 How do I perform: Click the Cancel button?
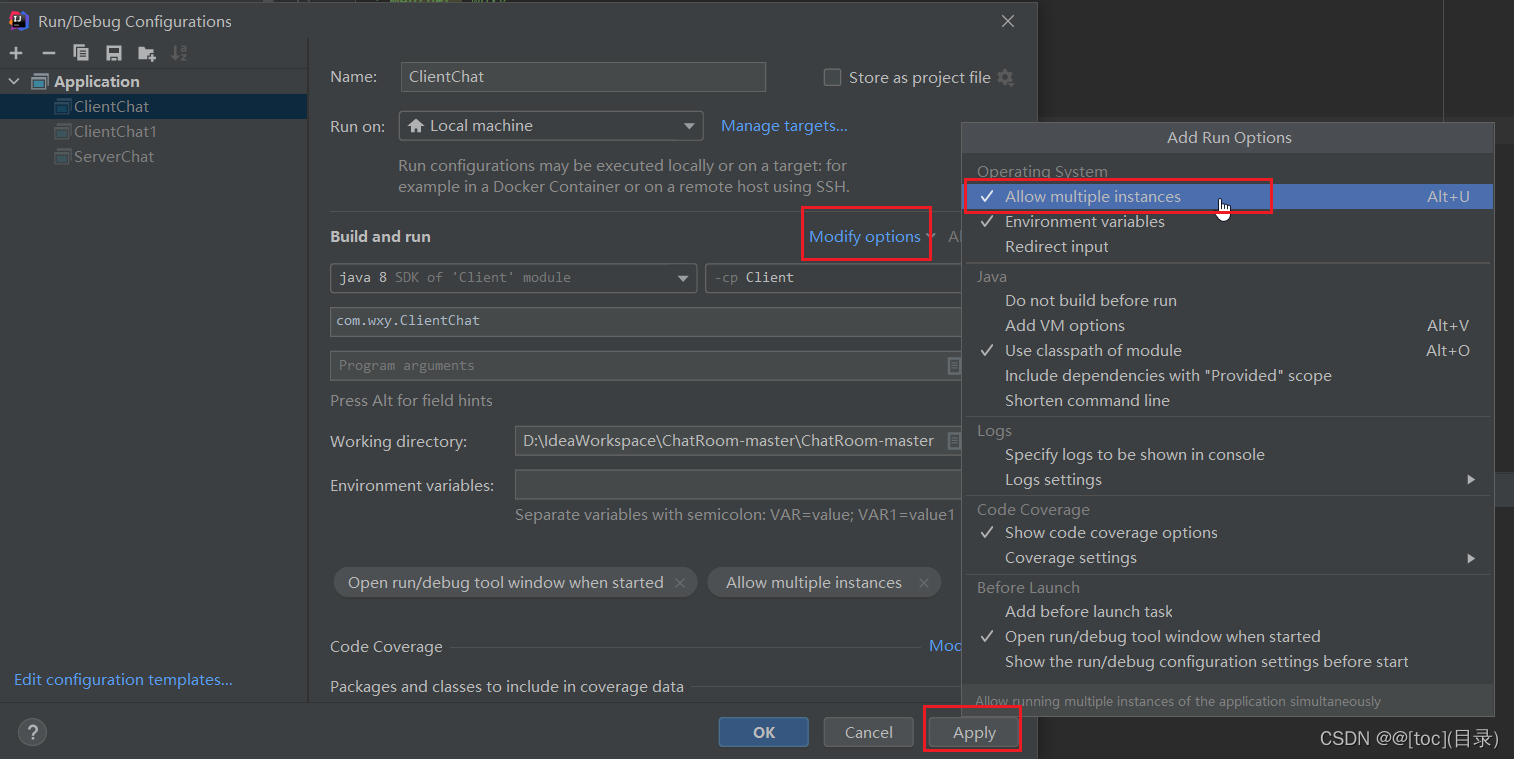pos(868,732)
